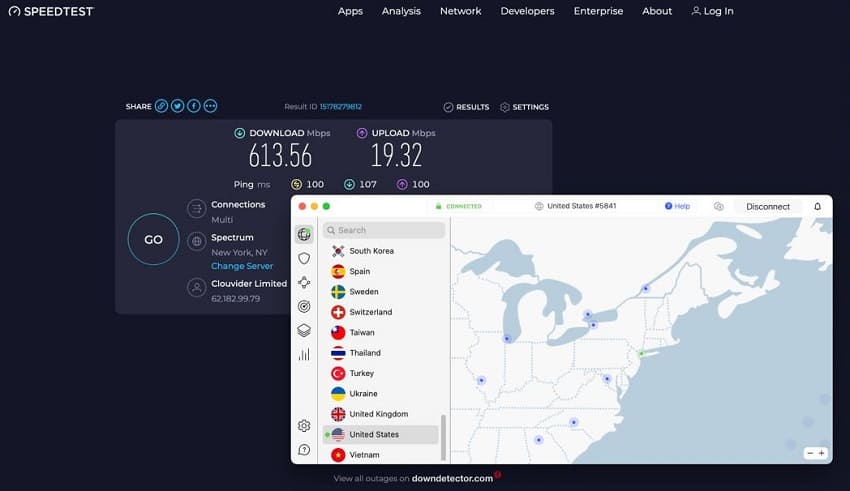Screen dimensions: 850x491
Task: Click the Spectrum server globe icon
Action: [x=196, y=241]
